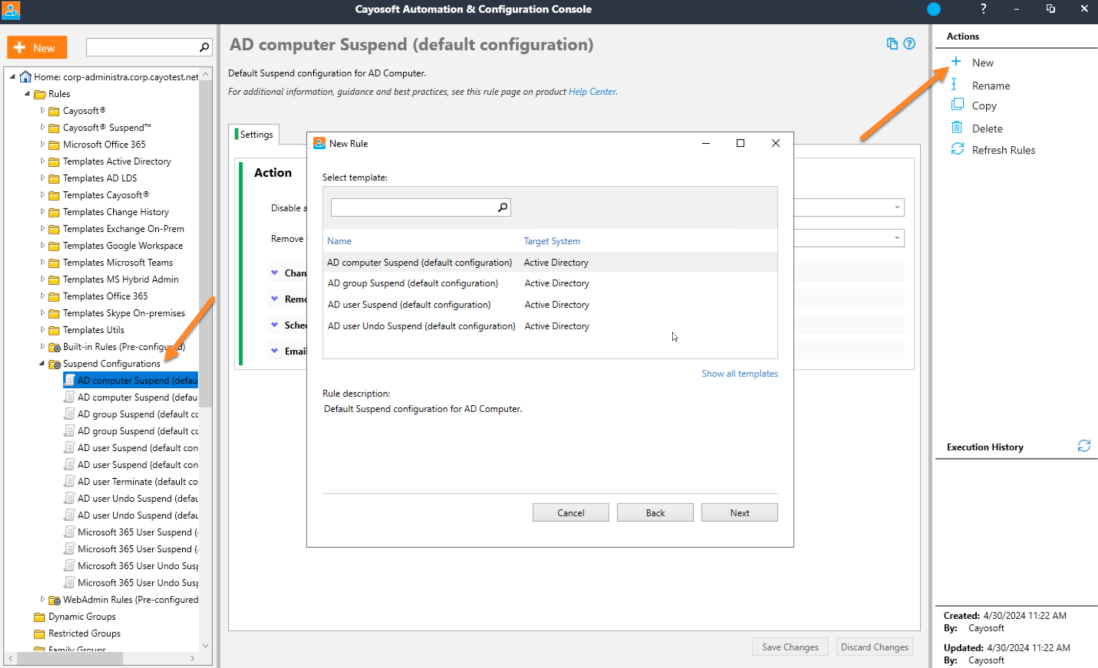Click the Templates Cayosoft® folder icon
Screen dimensions: 1098x668
coord(54,195)
